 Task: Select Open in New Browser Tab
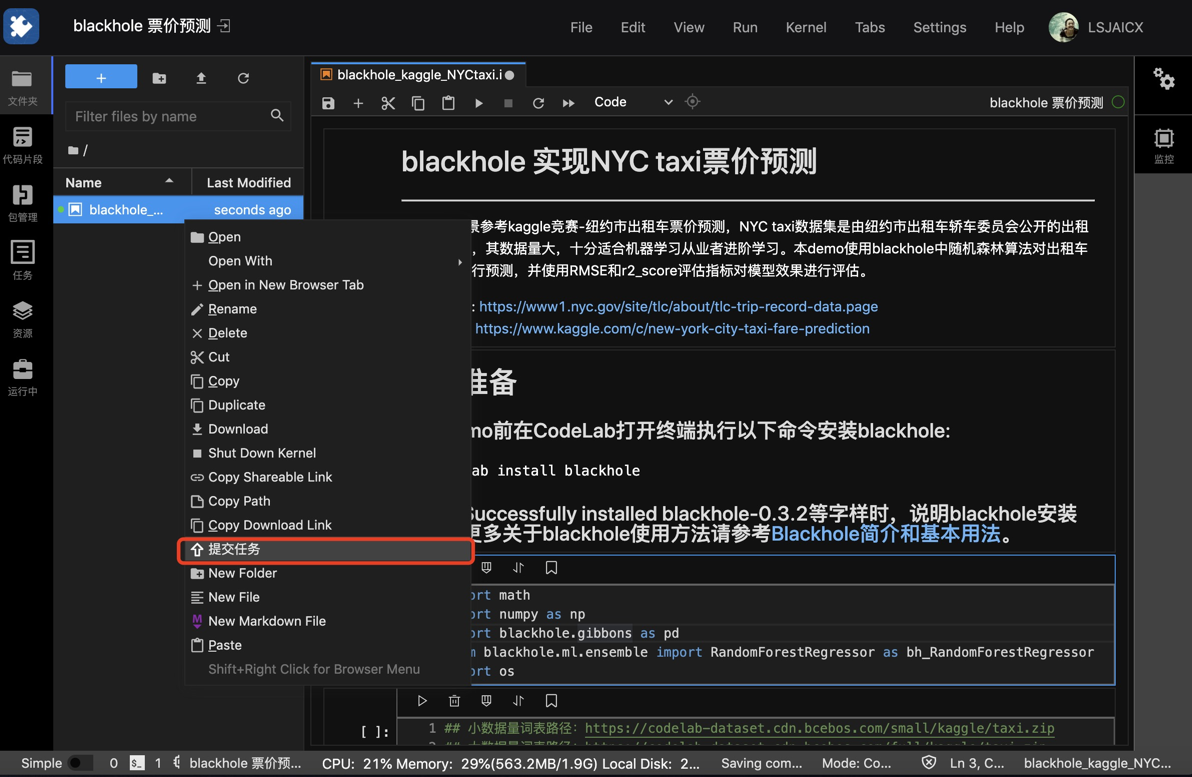(327, 285)
